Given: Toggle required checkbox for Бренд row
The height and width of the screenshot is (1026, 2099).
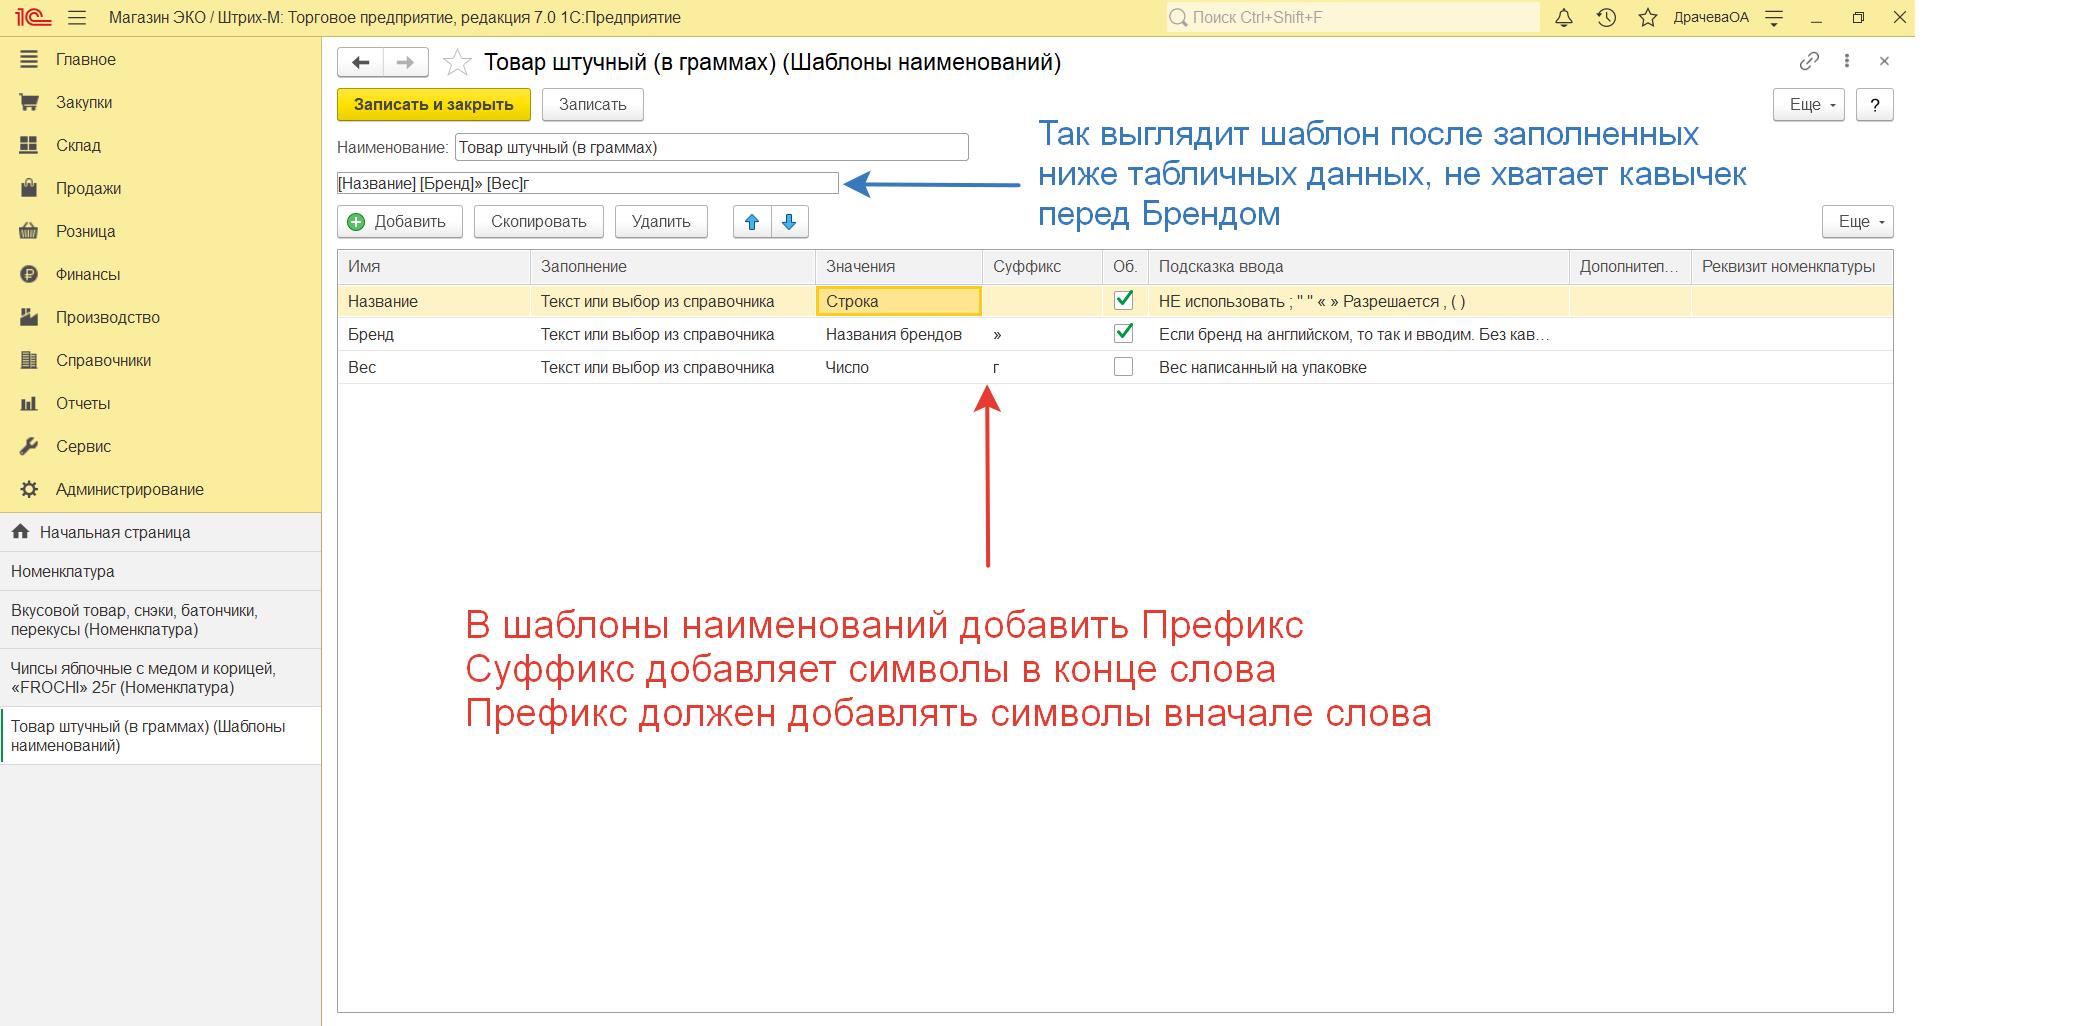Looking at the screenshot, I should click(1123, 333).
